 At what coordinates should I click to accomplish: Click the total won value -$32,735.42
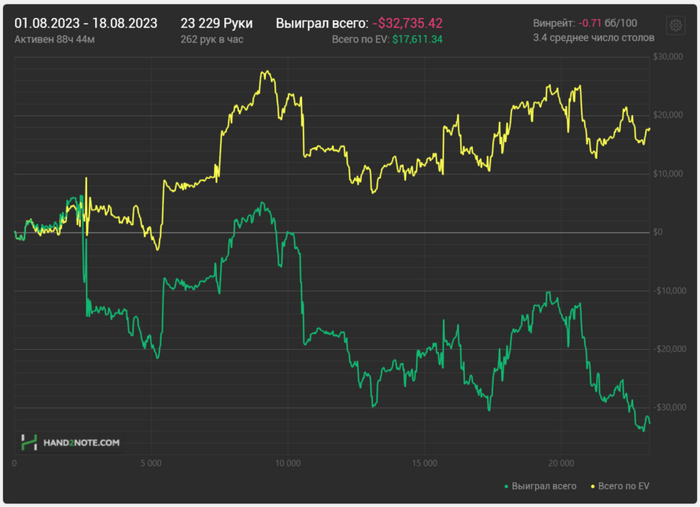[408, 23]
